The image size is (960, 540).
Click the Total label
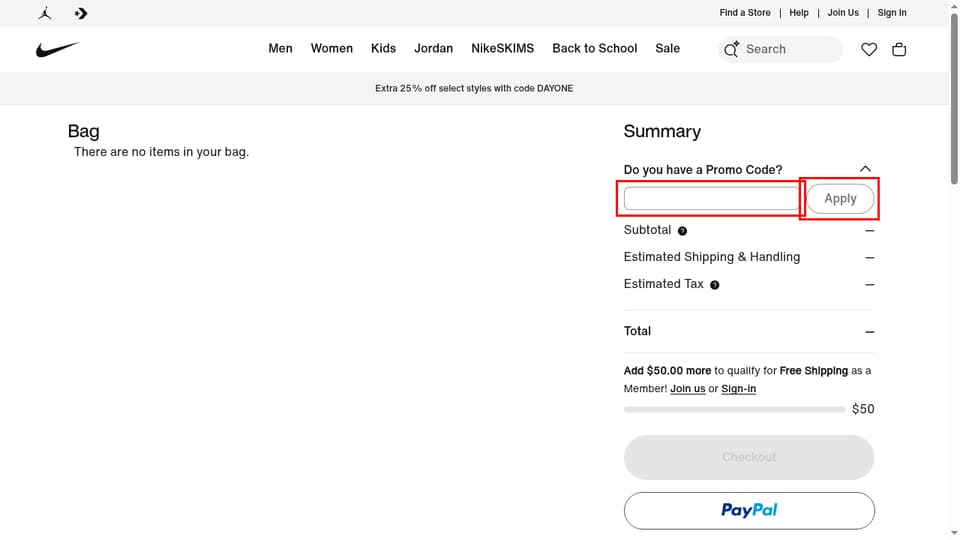637,331
